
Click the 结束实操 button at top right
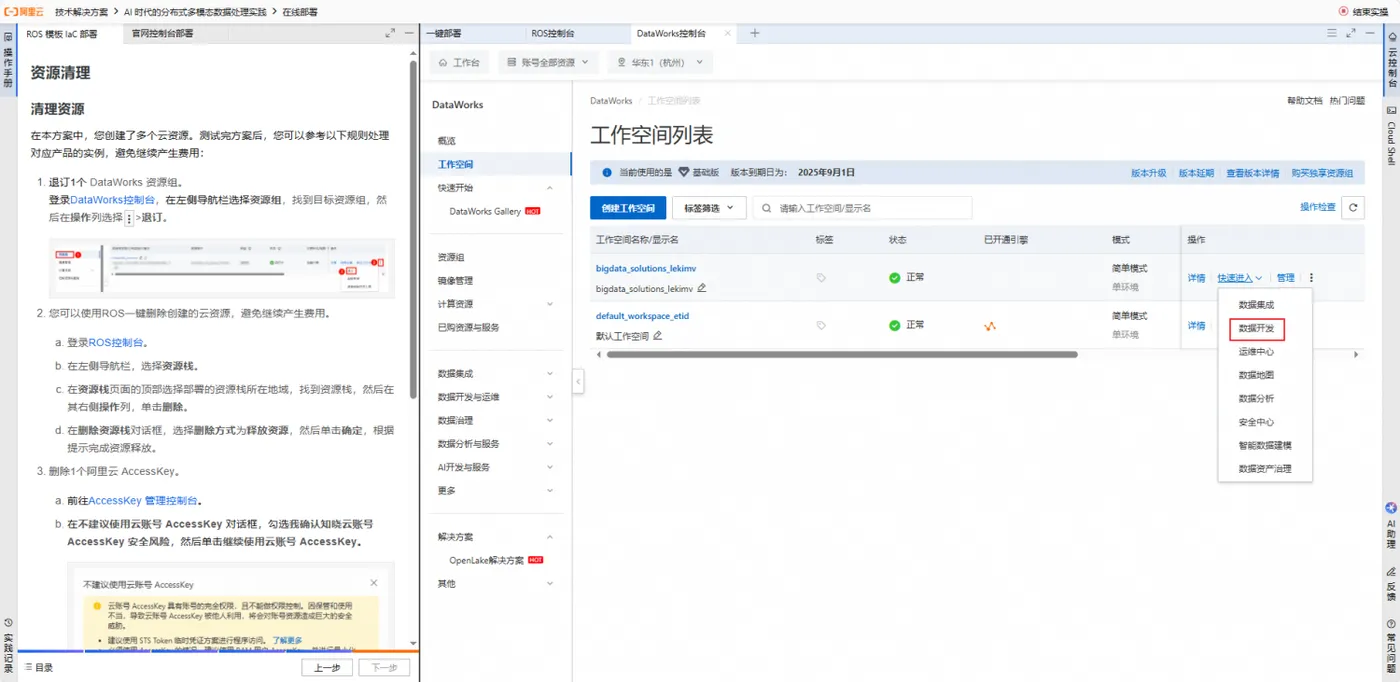(x=1364, y=11)
